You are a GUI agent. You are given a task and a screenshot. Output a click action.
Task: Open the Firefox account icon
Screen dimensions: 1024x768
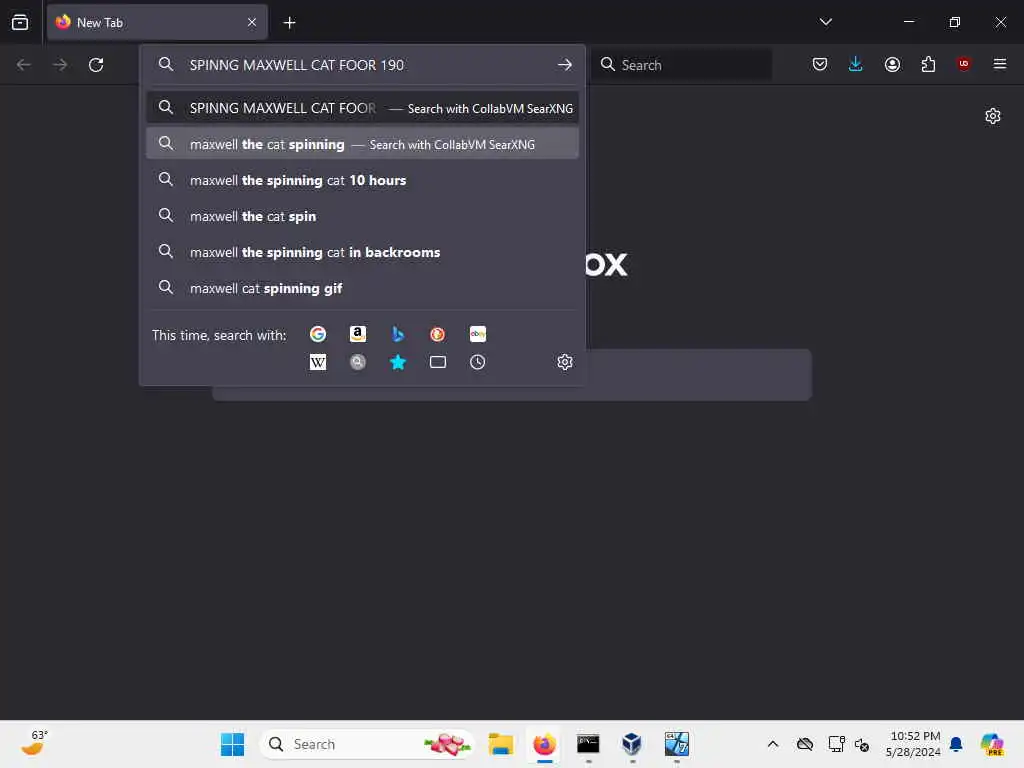[x=892, y=64]
